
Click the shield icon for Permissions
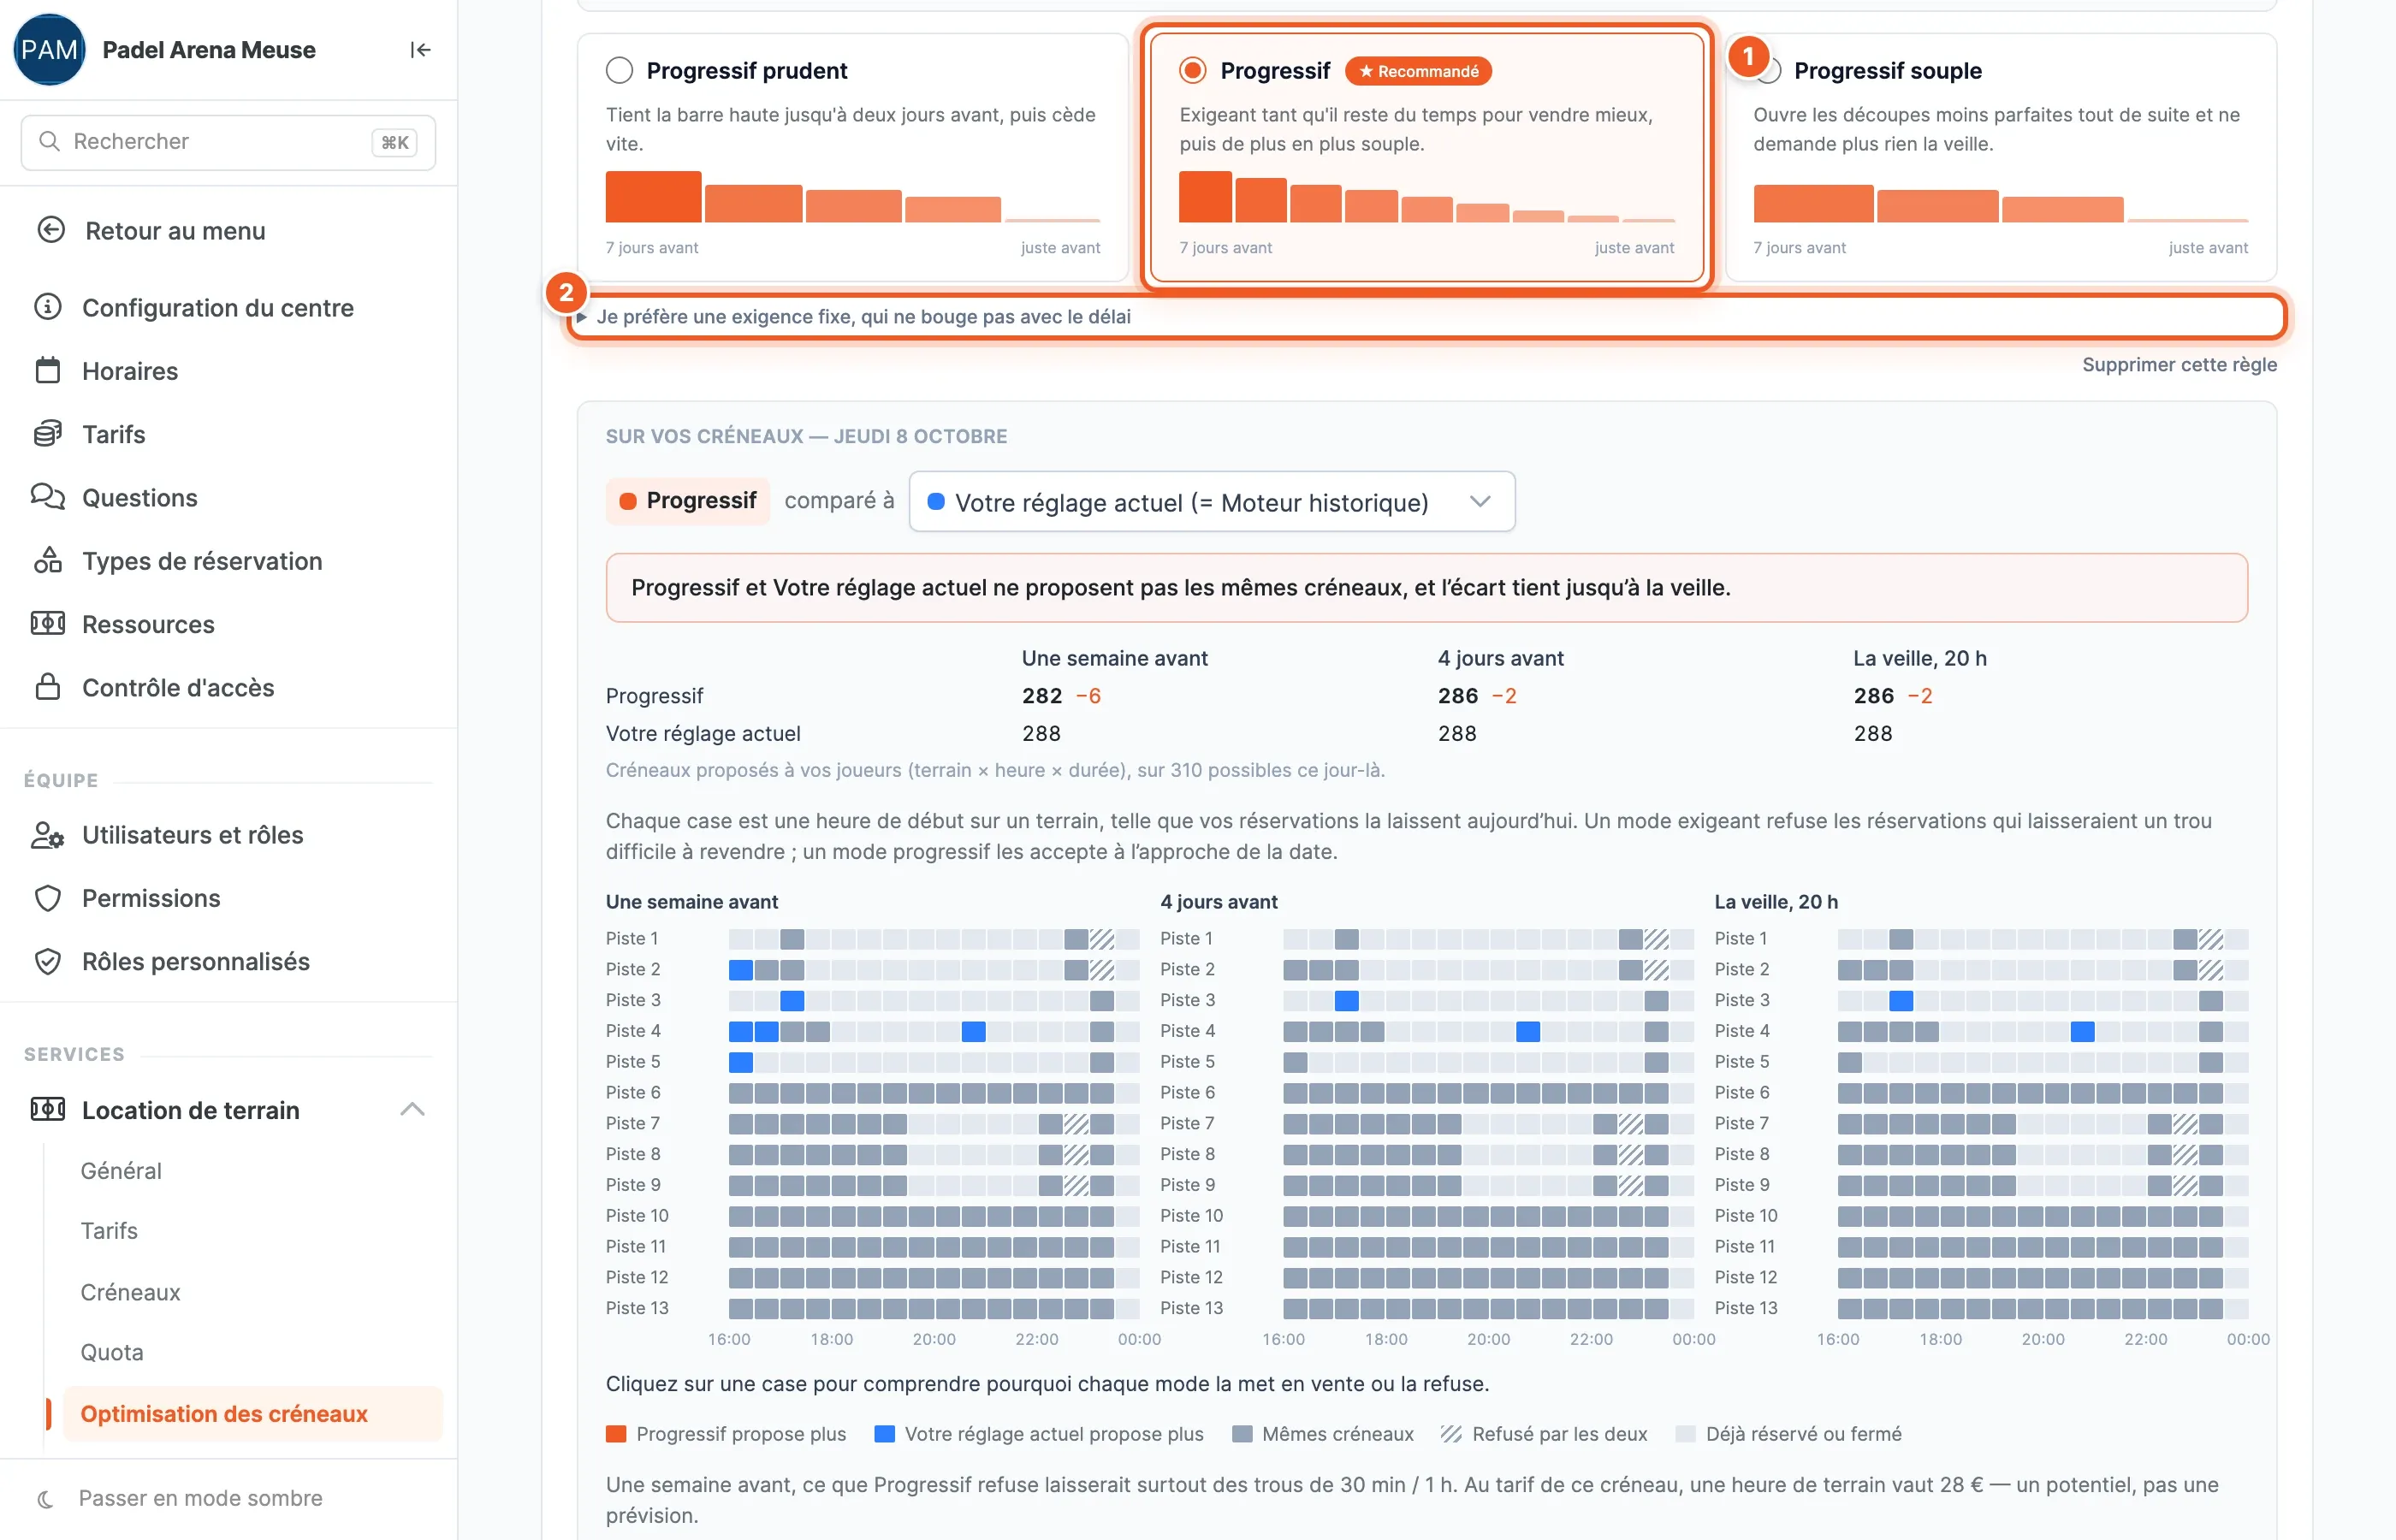coord(48,898)
